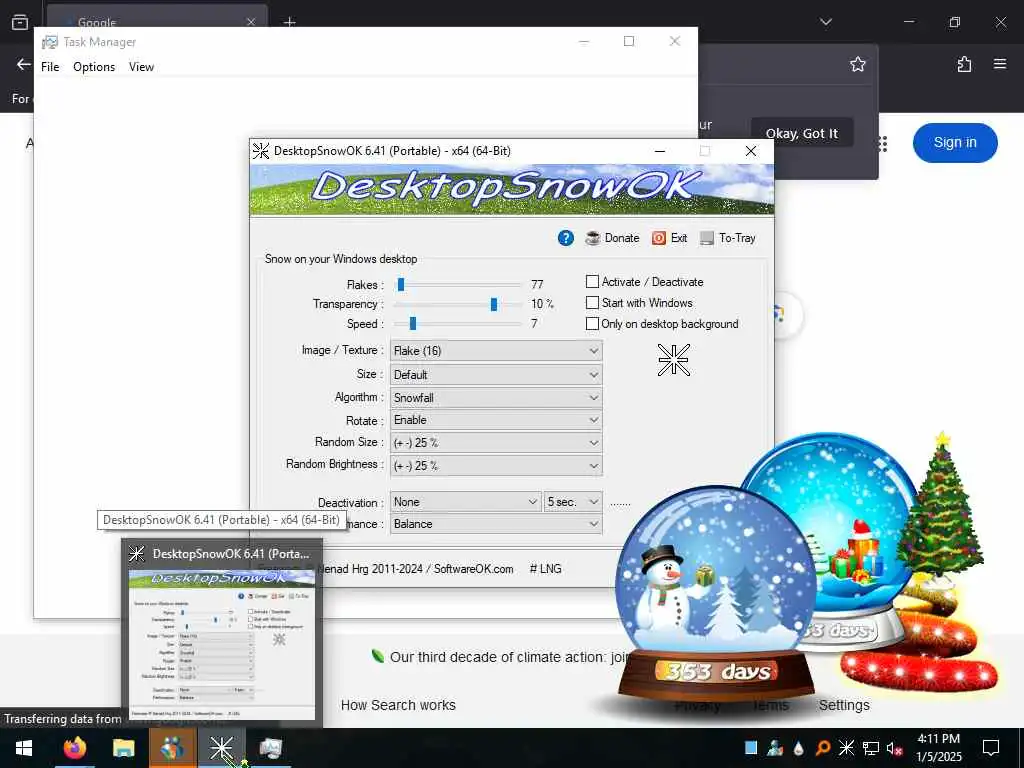
Task: Click the Okay, Got It button
Action: [x=801, y=133]
